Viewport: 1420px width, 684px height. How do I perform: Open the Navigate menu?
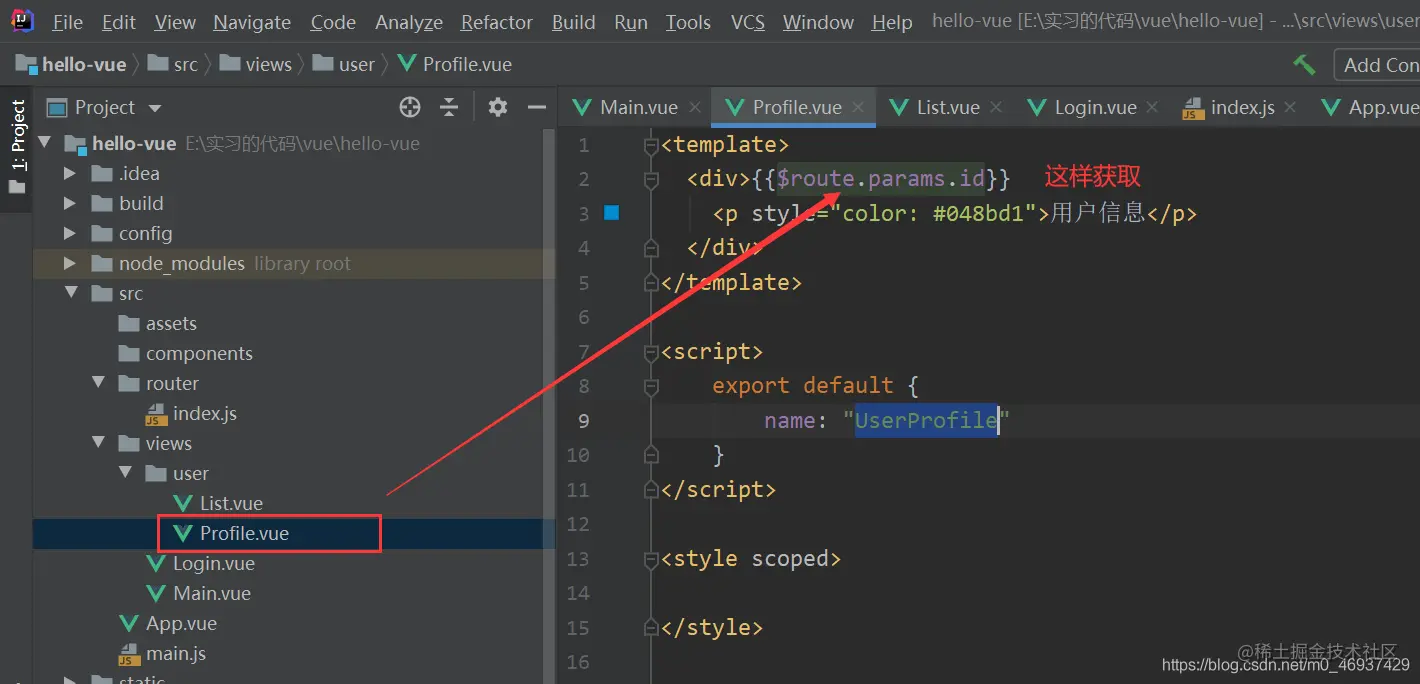[x=252, y=22]
